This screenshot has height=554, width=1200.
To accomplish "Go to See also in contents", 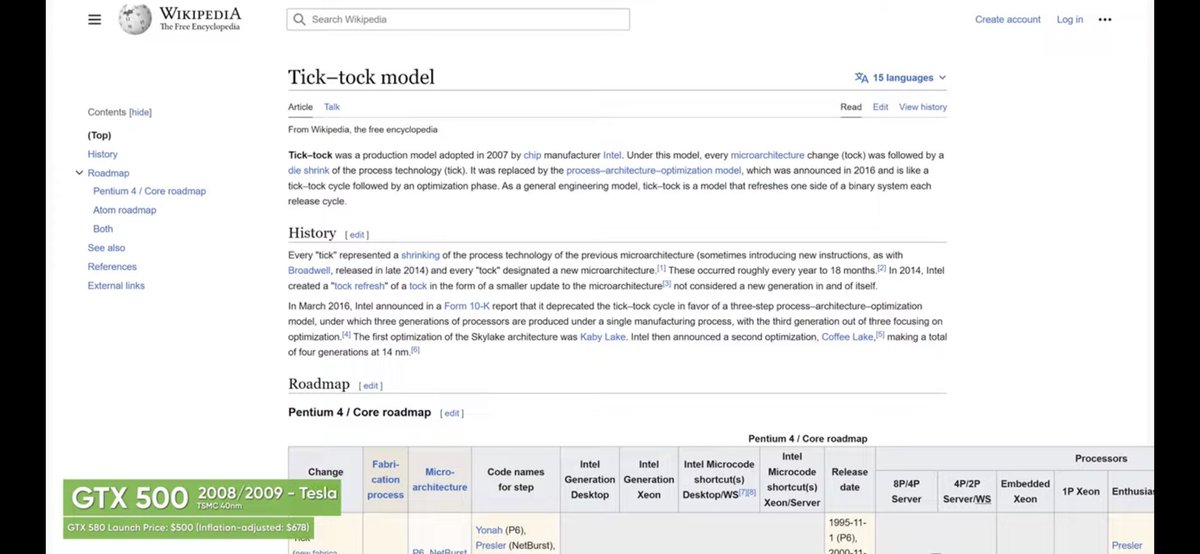I will tap(106, 248).
